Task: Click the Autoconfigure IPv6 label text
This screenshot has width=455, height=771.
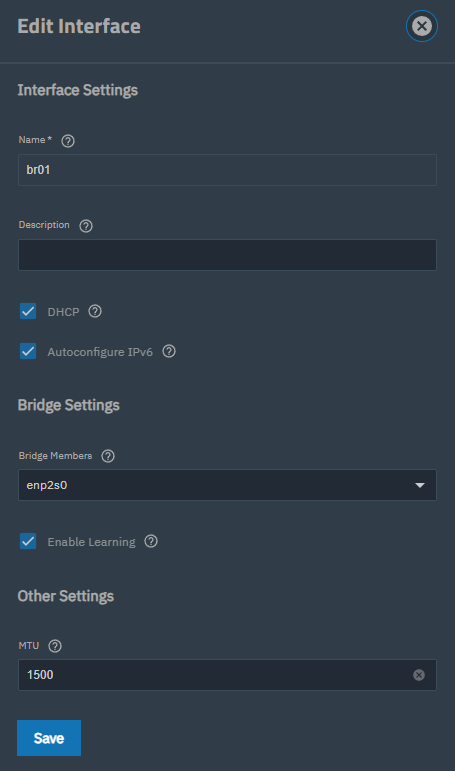Action: [100, 352]
